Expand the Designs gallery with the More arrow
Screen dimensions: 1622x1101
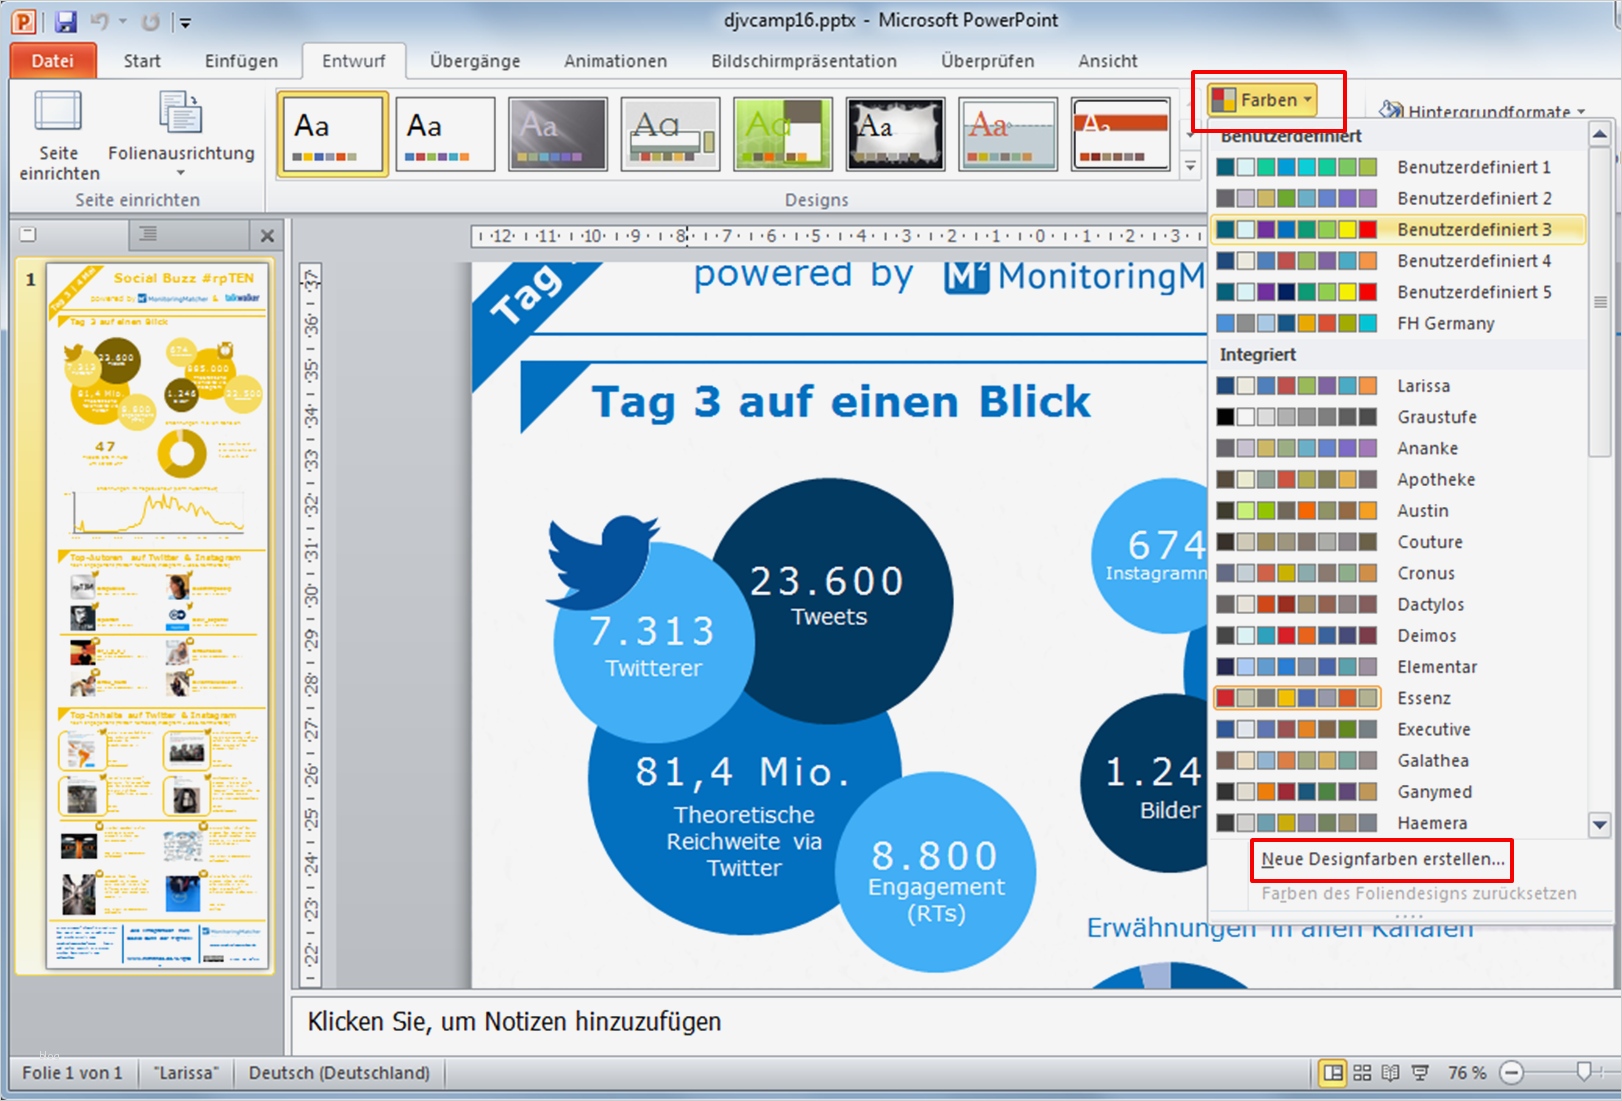pos(1190,166)
